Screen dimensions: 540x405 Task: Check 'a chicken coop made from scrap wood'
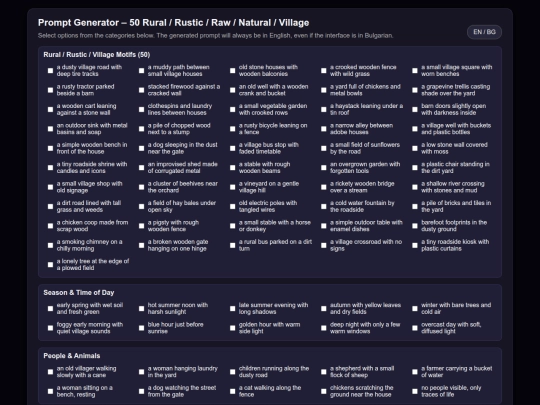[x=51, y=226]
